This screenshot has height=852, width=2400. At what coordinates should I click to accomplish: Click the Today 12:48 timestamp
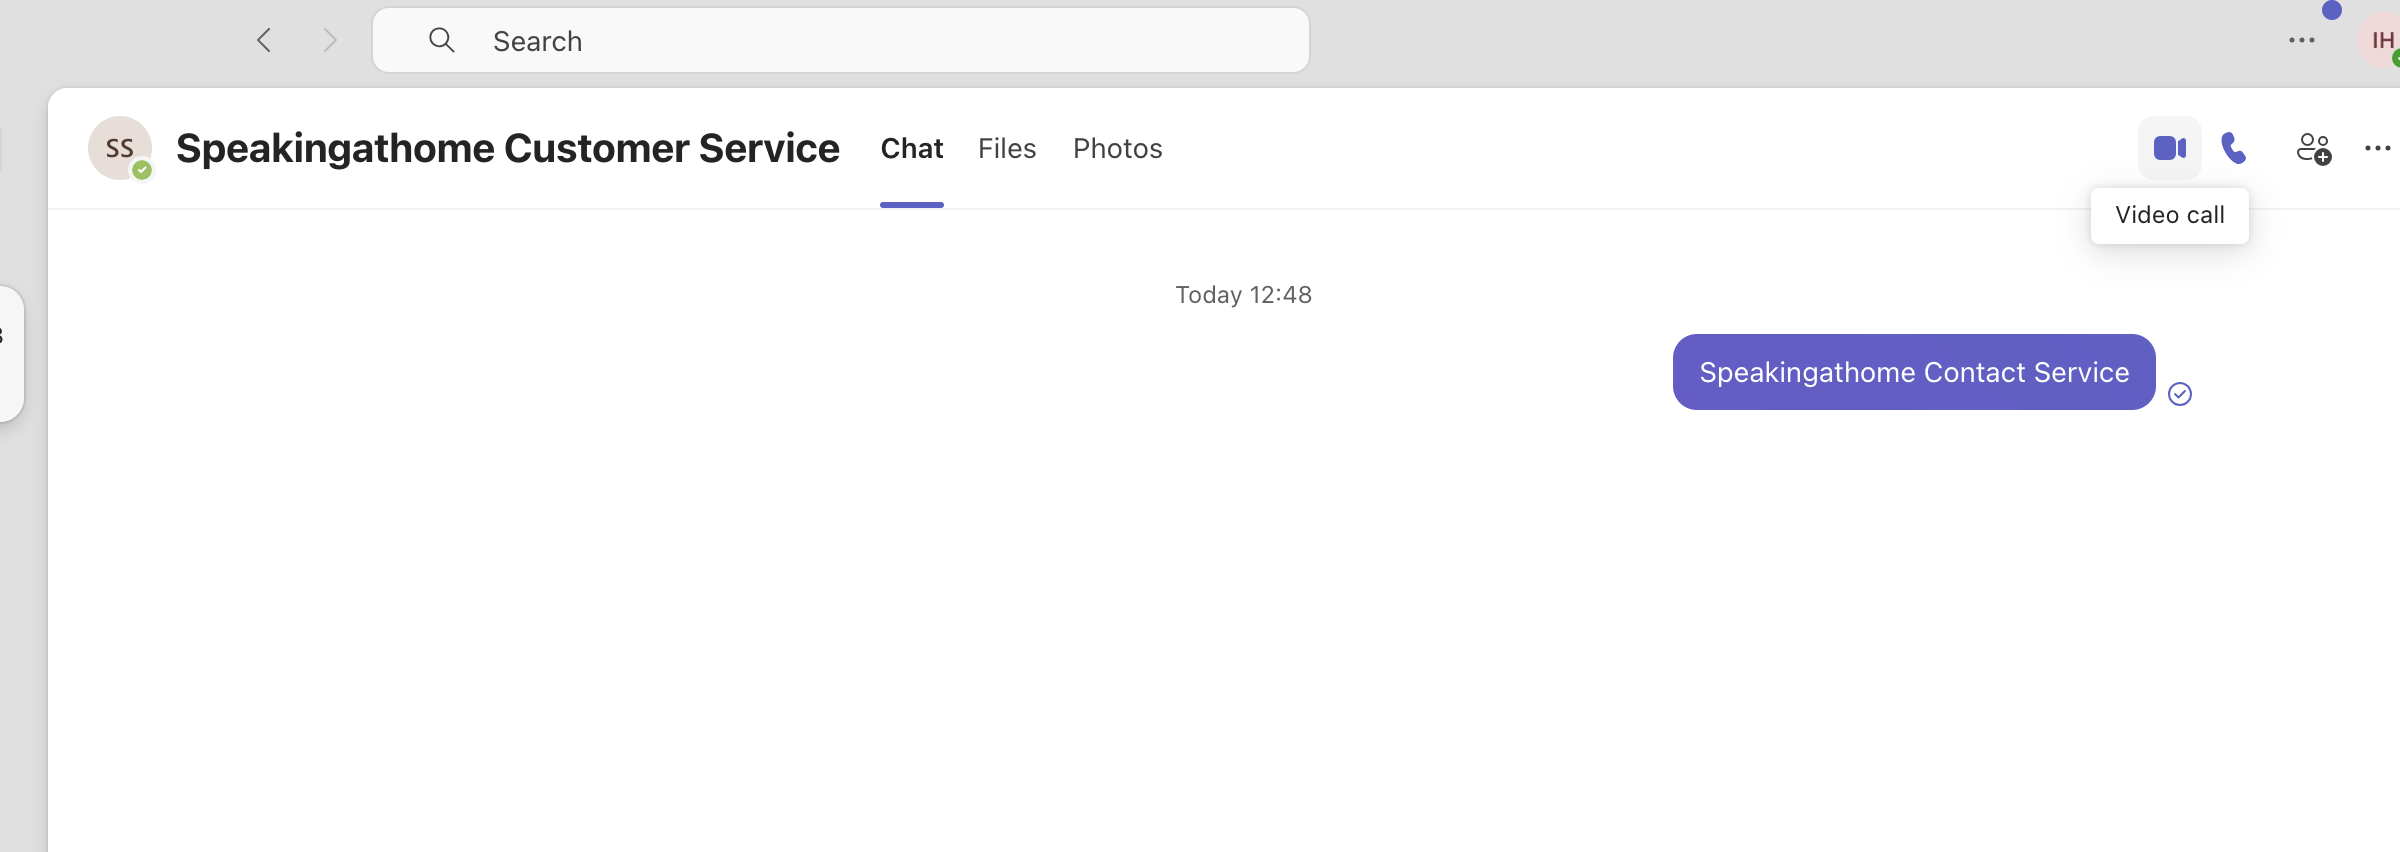point(1243,295)
